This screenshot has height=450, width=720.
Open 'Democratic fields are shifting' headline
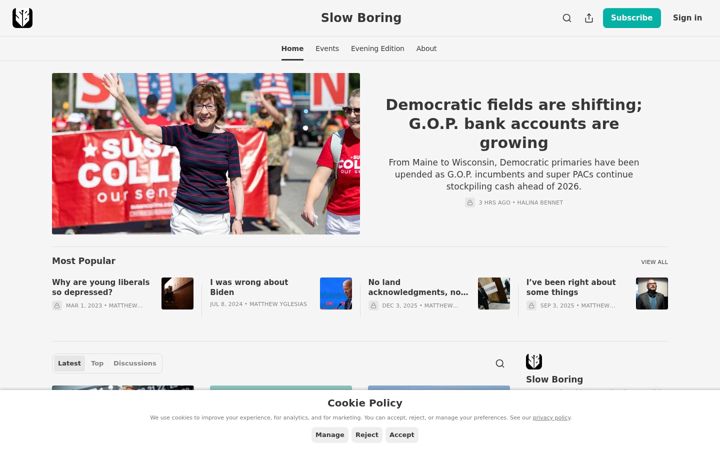[513, 124]
